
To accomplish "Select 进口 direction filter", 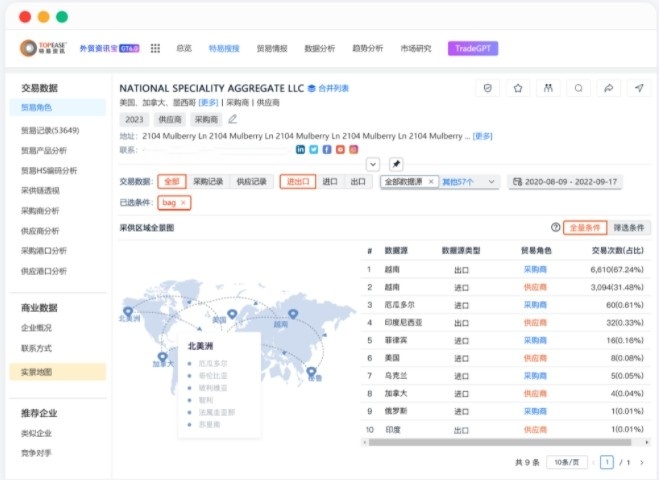I will (x=330, y=182).
